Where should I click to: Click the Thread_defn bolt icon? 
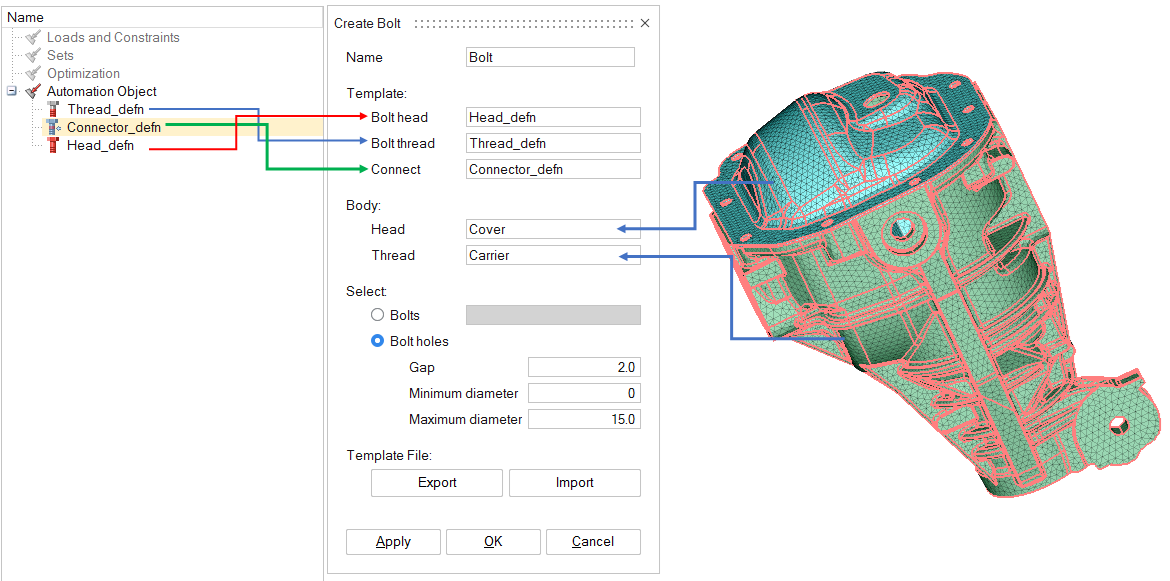click(x=53, y=109)
